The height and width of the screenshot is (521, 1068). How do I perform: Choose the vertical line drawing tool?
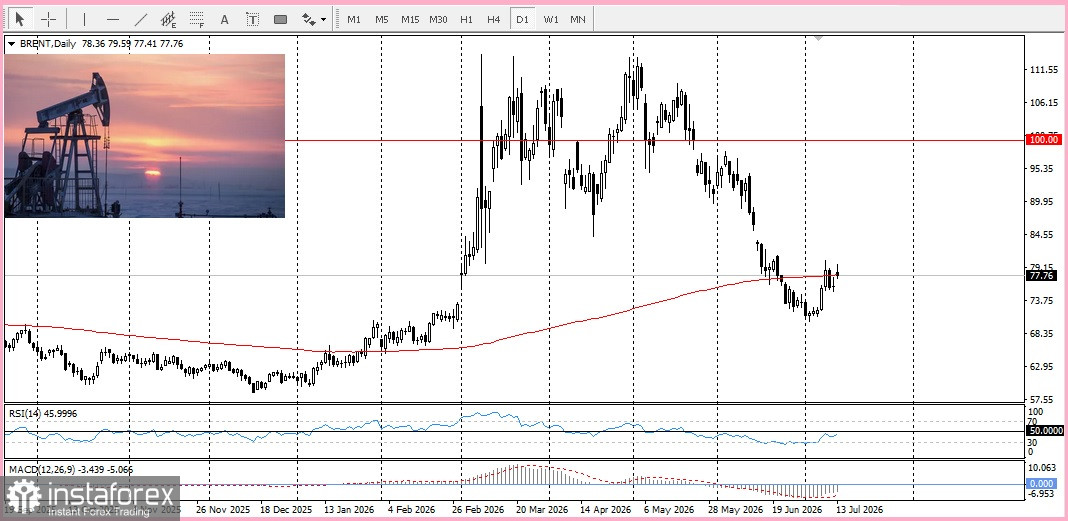pos(84,19)
